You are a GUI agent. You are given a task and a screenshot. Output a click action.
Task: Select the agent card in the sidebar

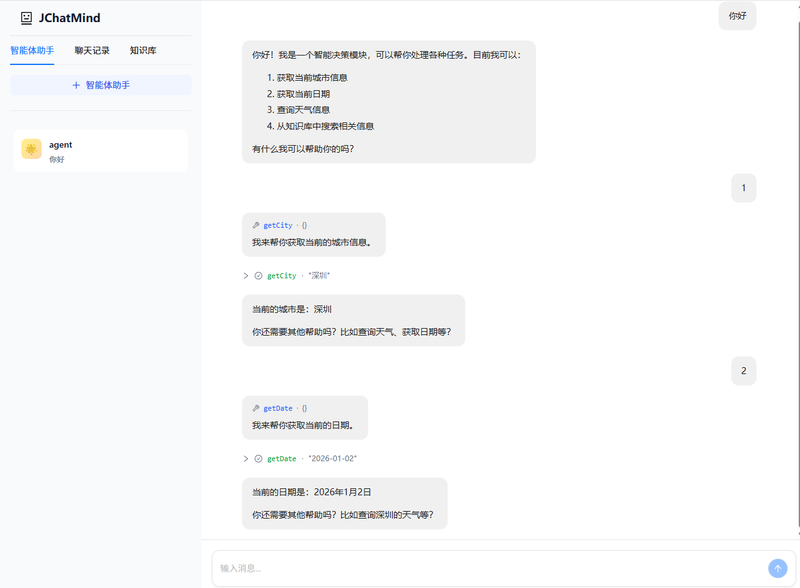tap(101, 151)
